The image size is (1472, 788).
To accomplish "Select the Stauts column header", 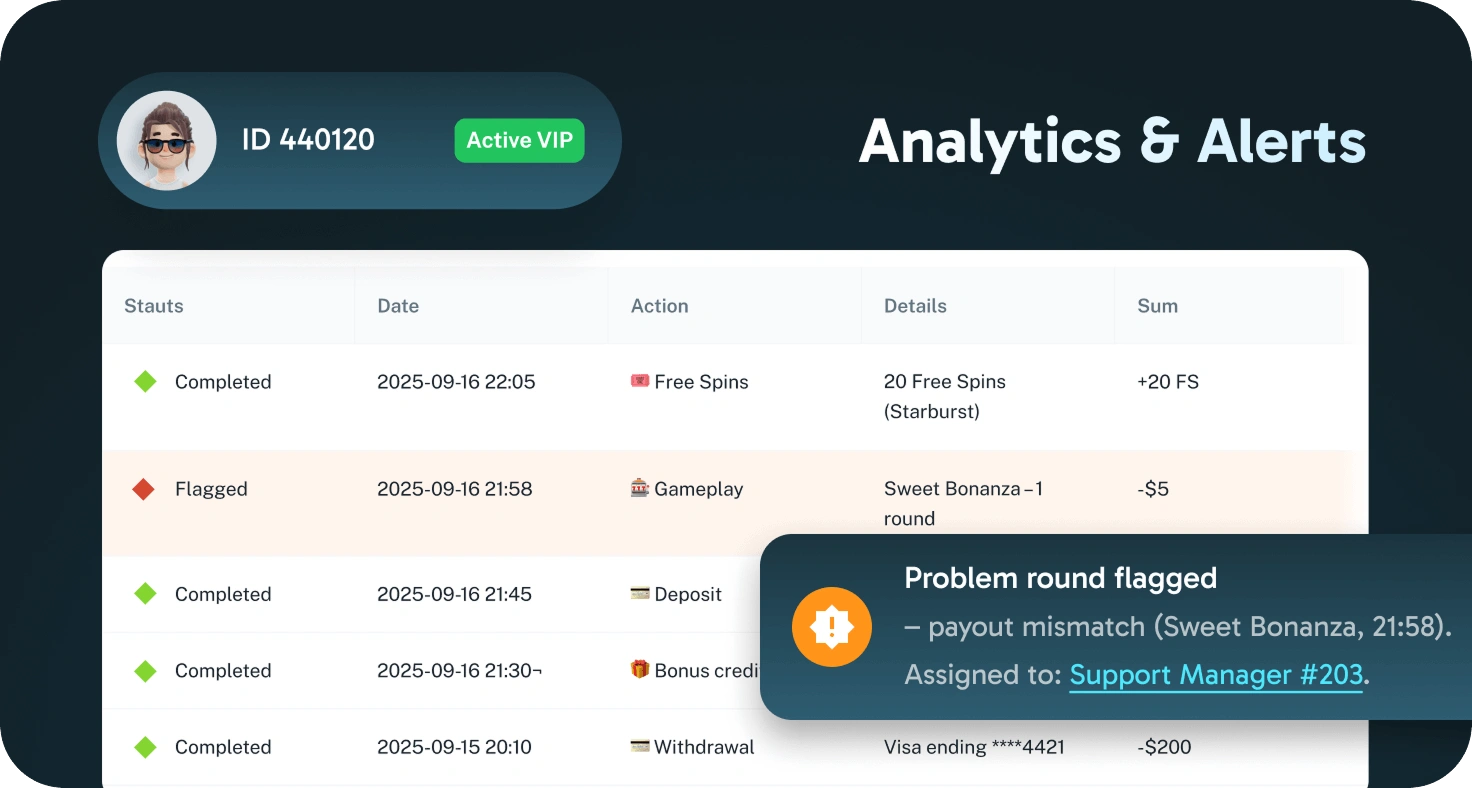I will click(x=153, y=305).
